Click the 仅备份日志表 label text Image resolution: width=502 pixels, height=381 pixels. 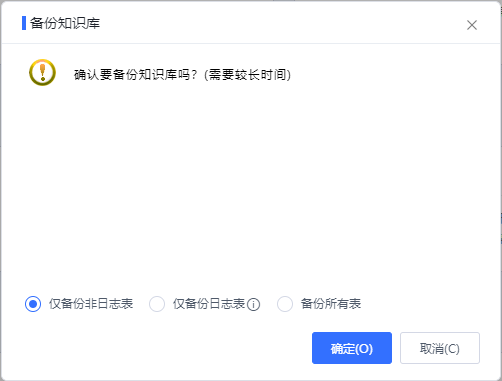pos(209,304)
